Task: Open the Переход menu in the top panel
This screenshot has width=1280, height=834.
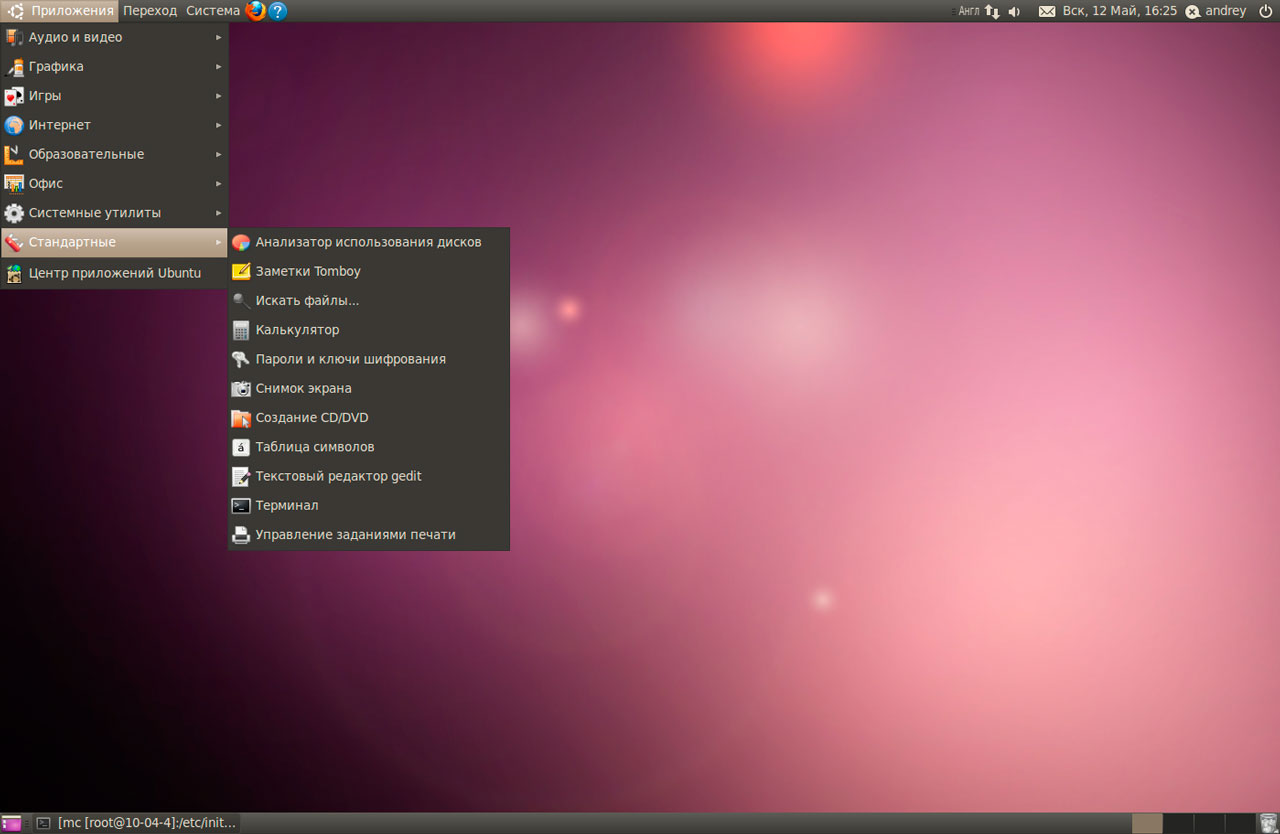Action: pyautogui.click(x=150, y=11)
